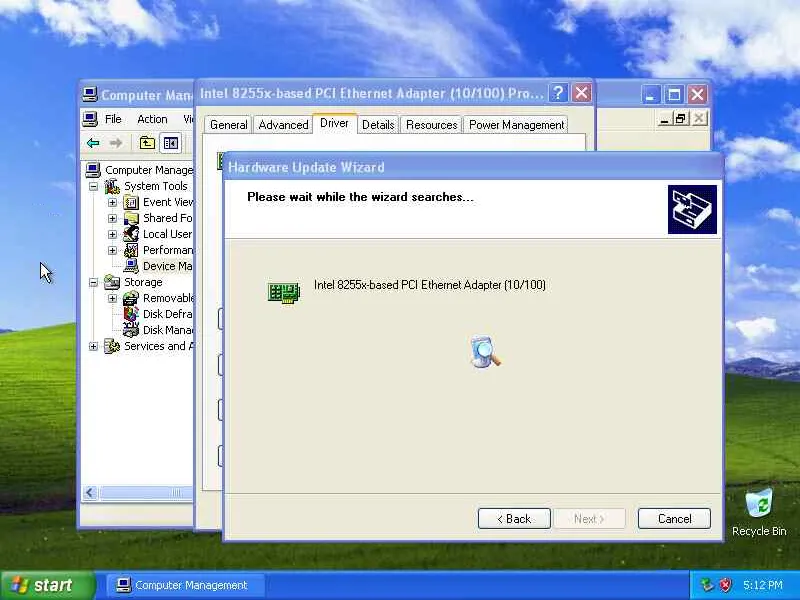Click the System Tools icon in tree
The height and width of the screenshot is (600, 800).
click(x=112, y=186)
